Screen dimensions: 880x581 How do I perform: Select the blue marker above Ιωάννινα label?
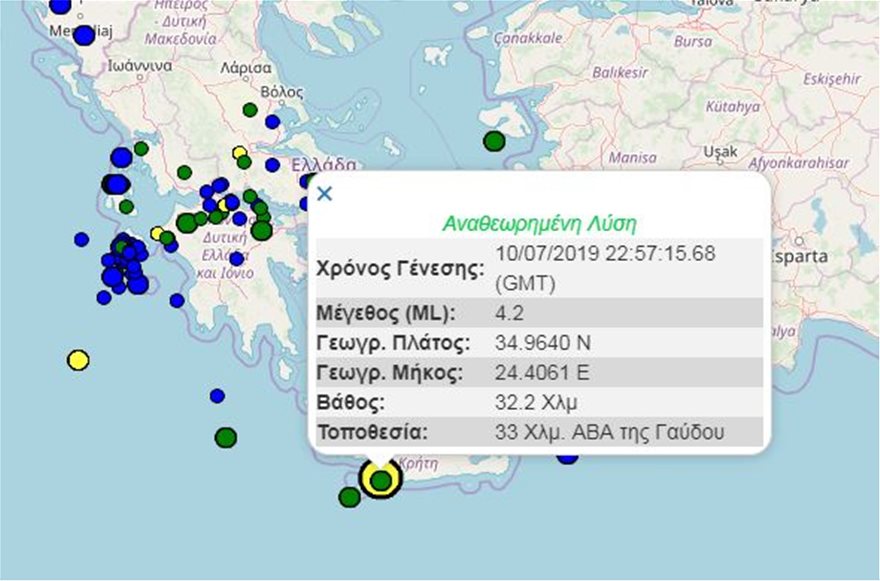tap(84, 37)
